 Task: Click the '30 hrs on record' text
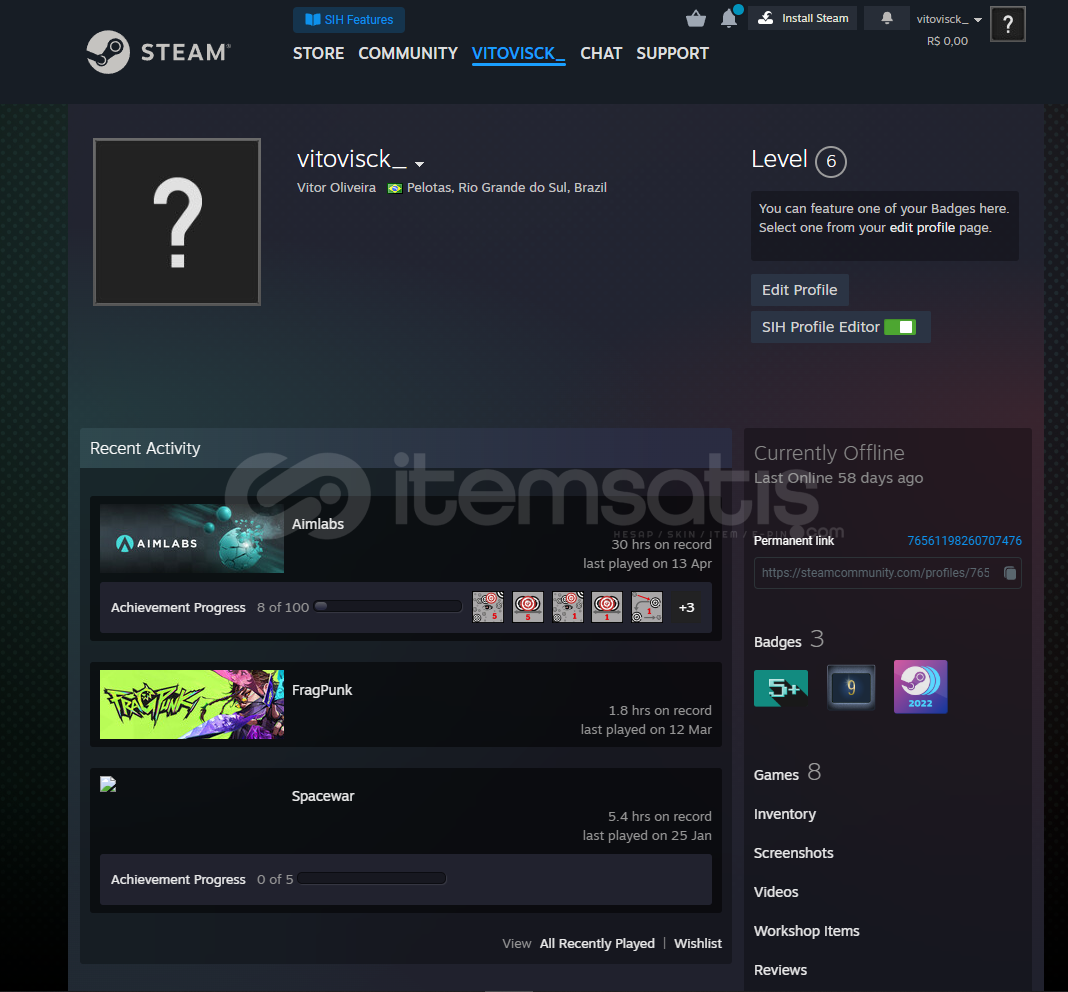tap(661, 544)
